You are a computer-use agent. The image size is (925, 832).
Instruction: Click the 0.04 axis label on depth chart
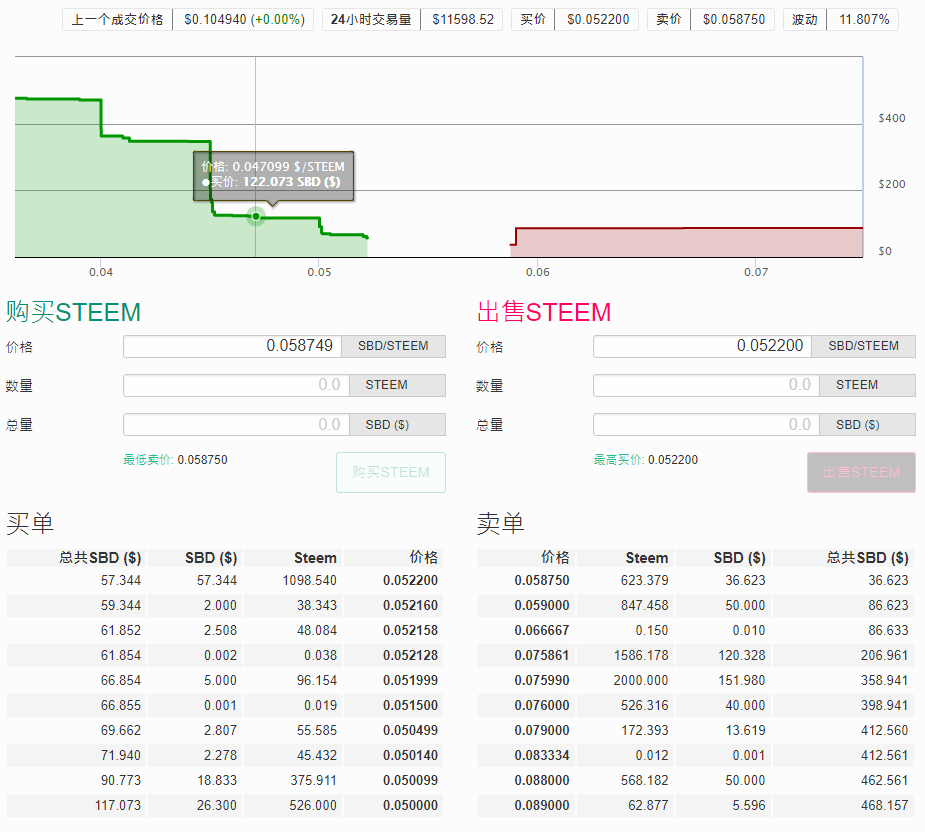[x=101, y=273]
